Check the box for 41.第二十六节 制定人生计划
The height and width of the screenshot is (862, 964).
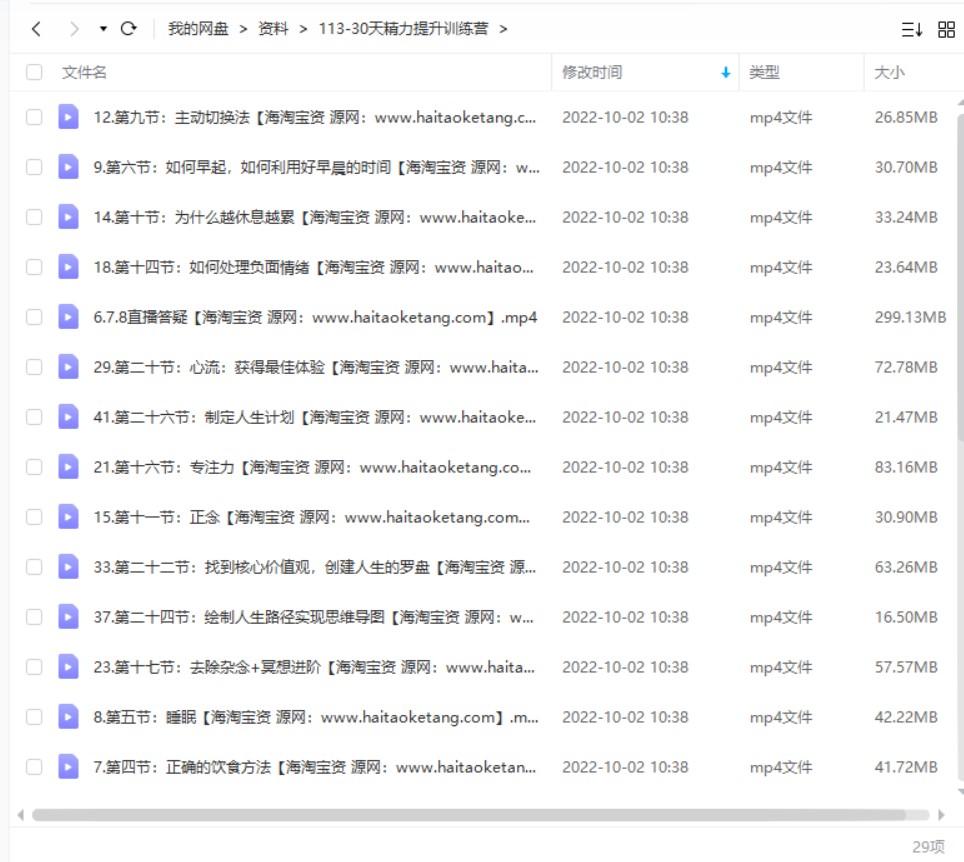[x=34, y=417]
